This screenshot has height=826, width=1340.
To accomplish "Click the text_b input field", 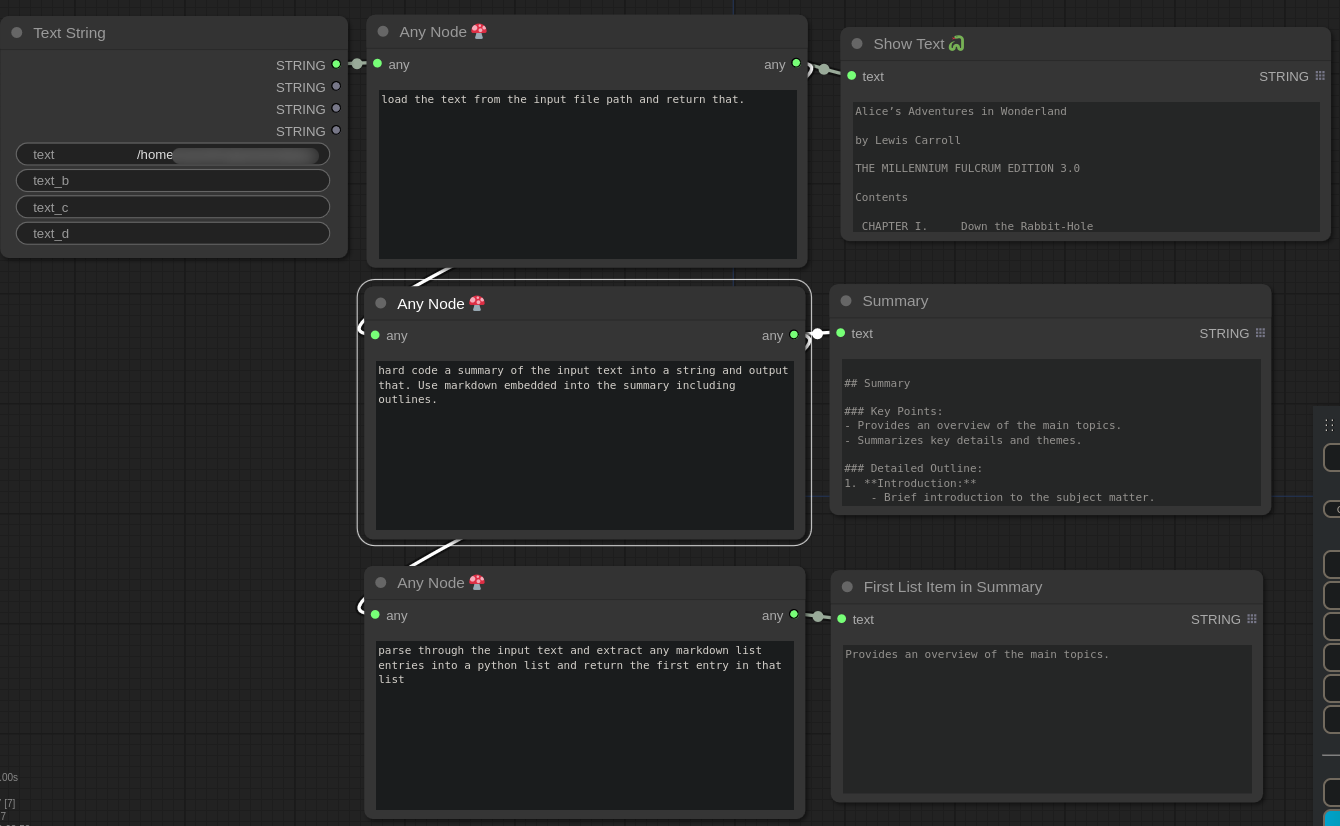I will 172,180.
